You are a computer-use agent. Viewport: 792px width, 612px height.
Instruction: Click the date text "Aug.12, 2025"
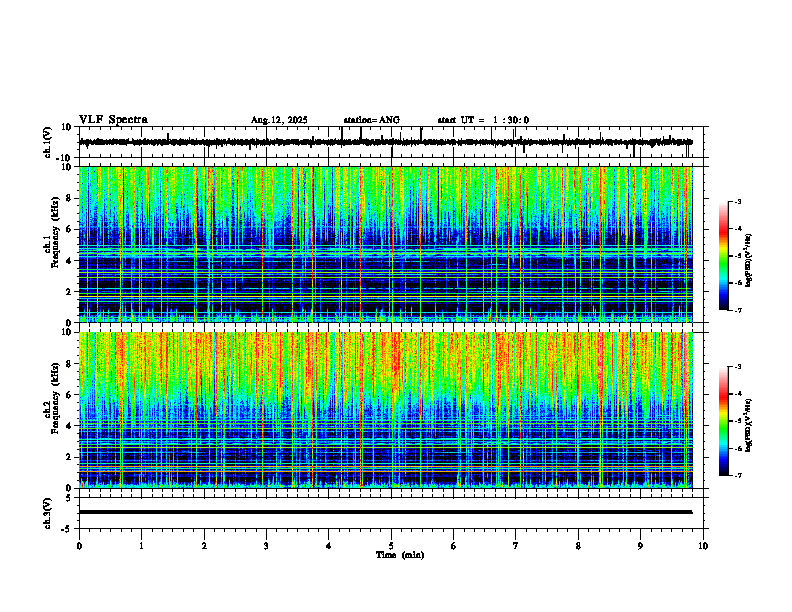279,120
